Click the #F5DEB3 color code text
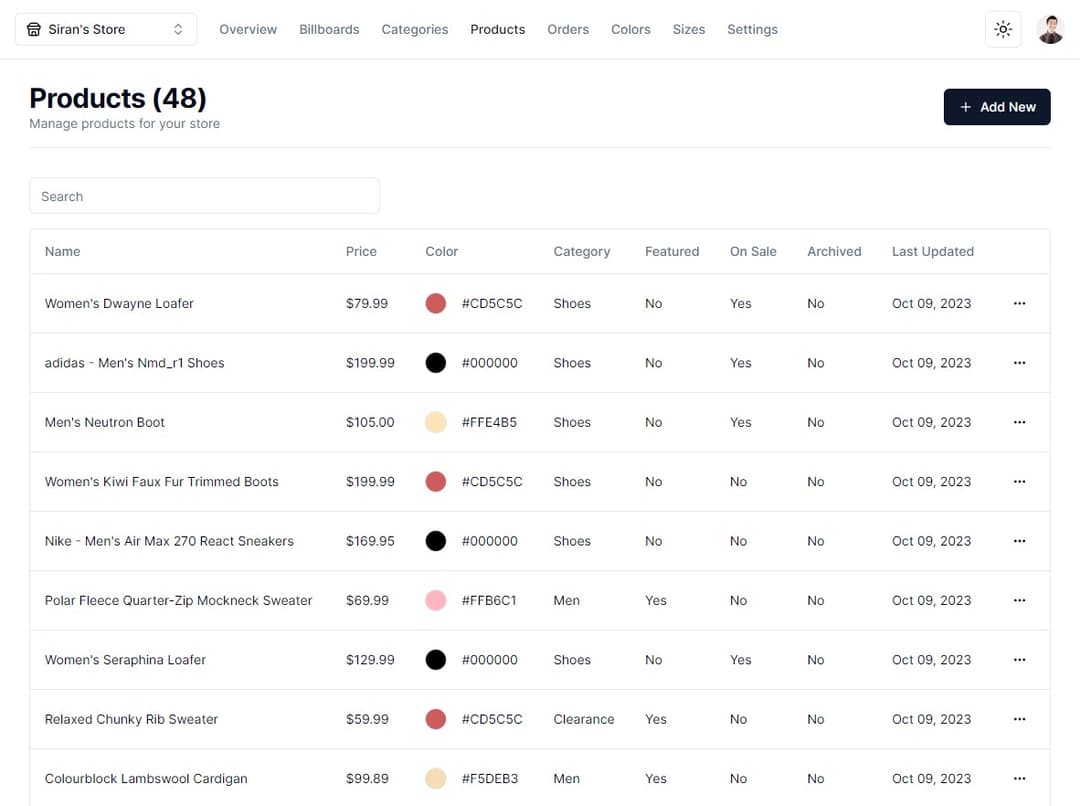 click(490, 778)
